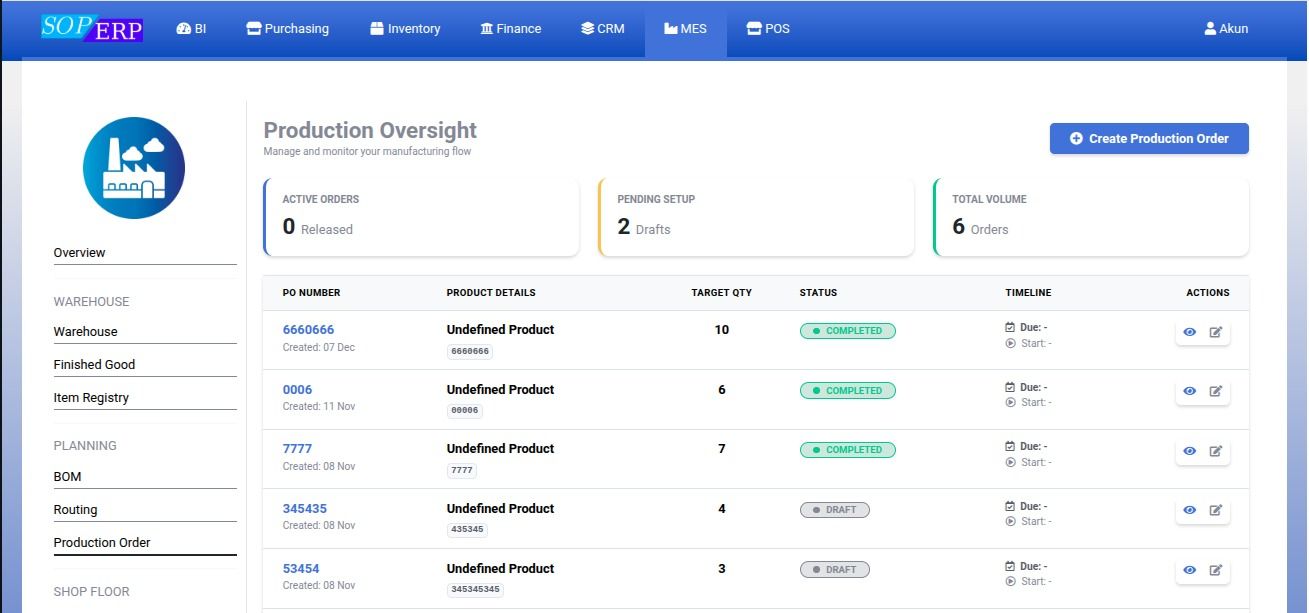
Task: Click the COMPLETED status pill on order 0006
Action: (847, 390)
